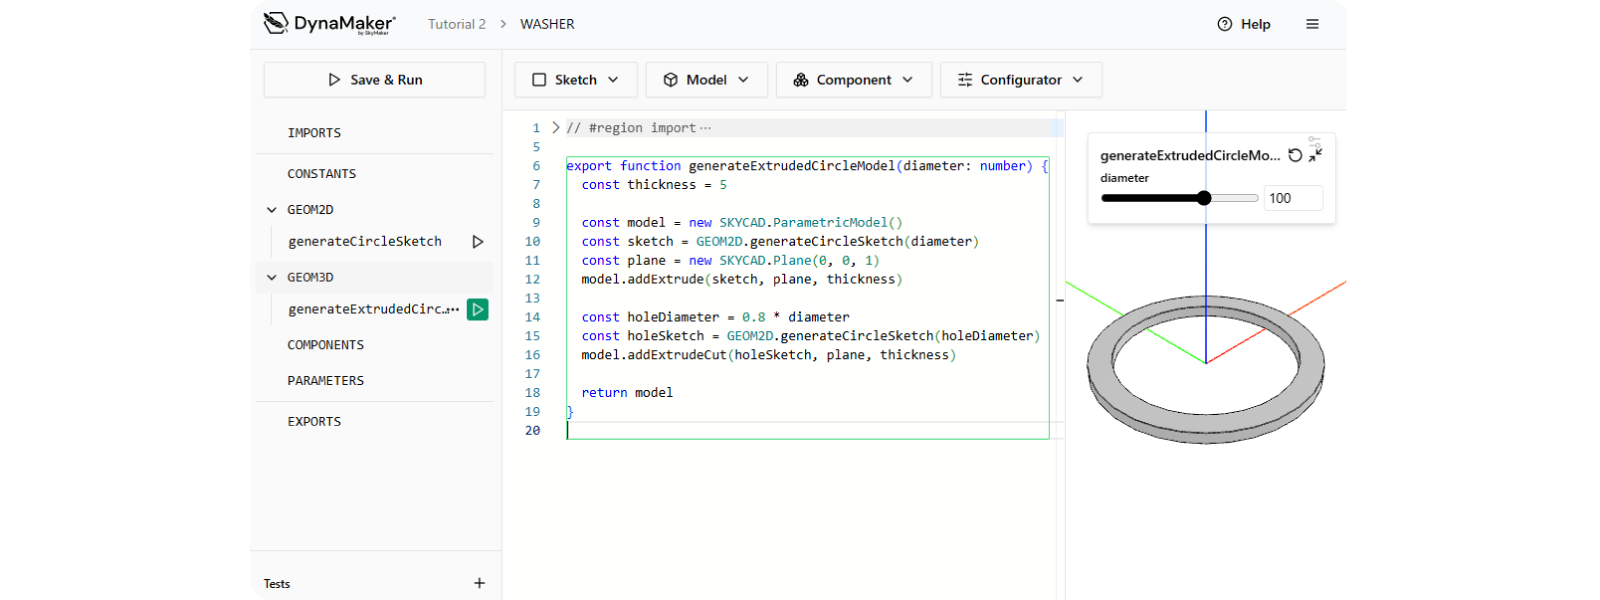Reset preview parameters with refresh icon
1600x600 pixels.
(x=1295, y=155)
